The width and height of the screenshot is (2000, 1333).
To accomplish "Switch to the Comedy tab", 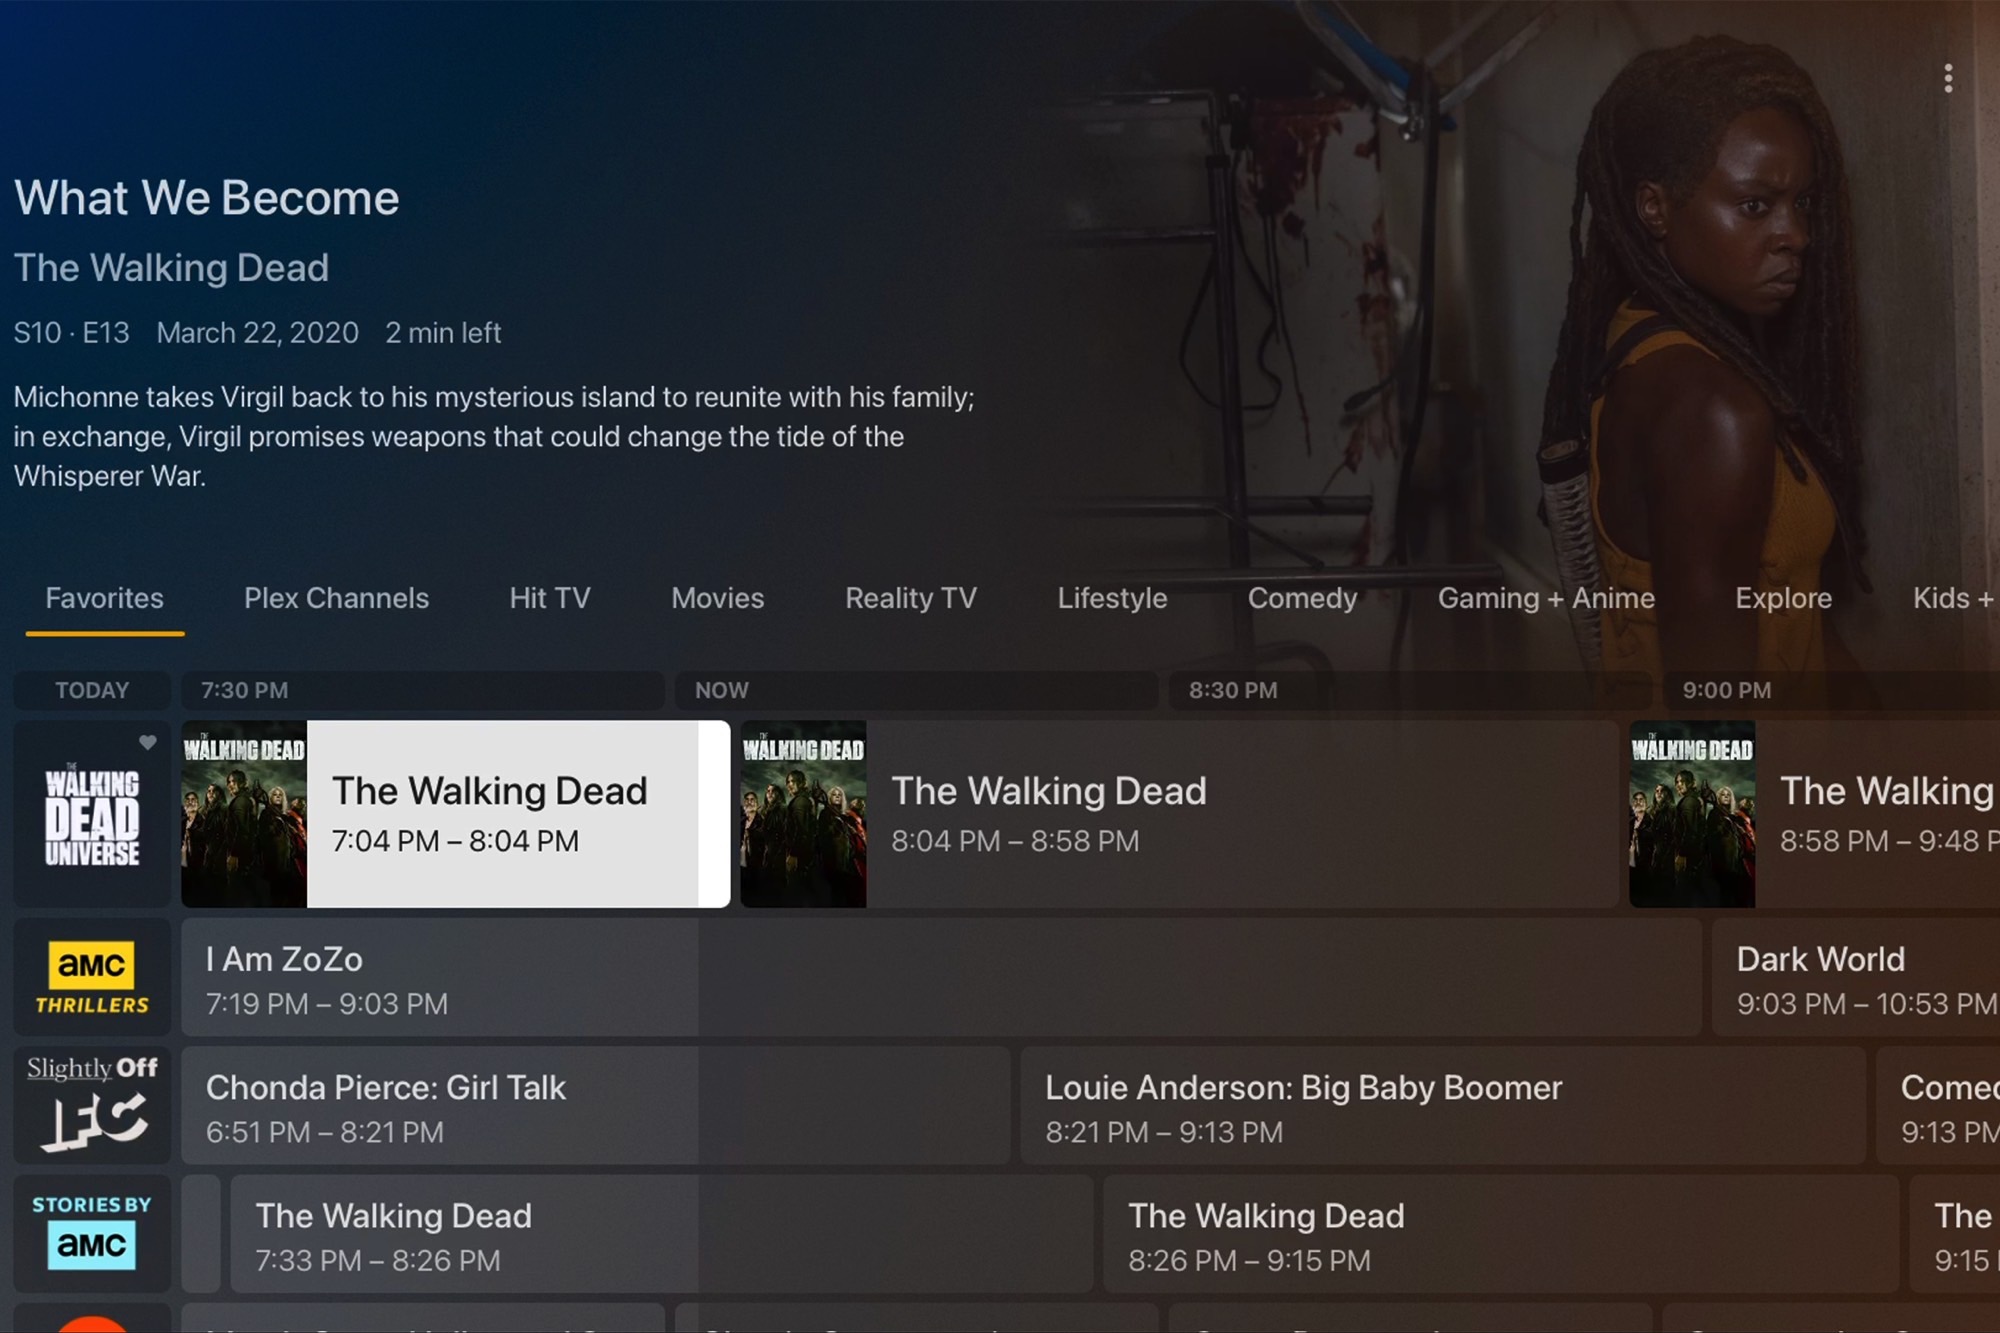I will pos(1302,598).
